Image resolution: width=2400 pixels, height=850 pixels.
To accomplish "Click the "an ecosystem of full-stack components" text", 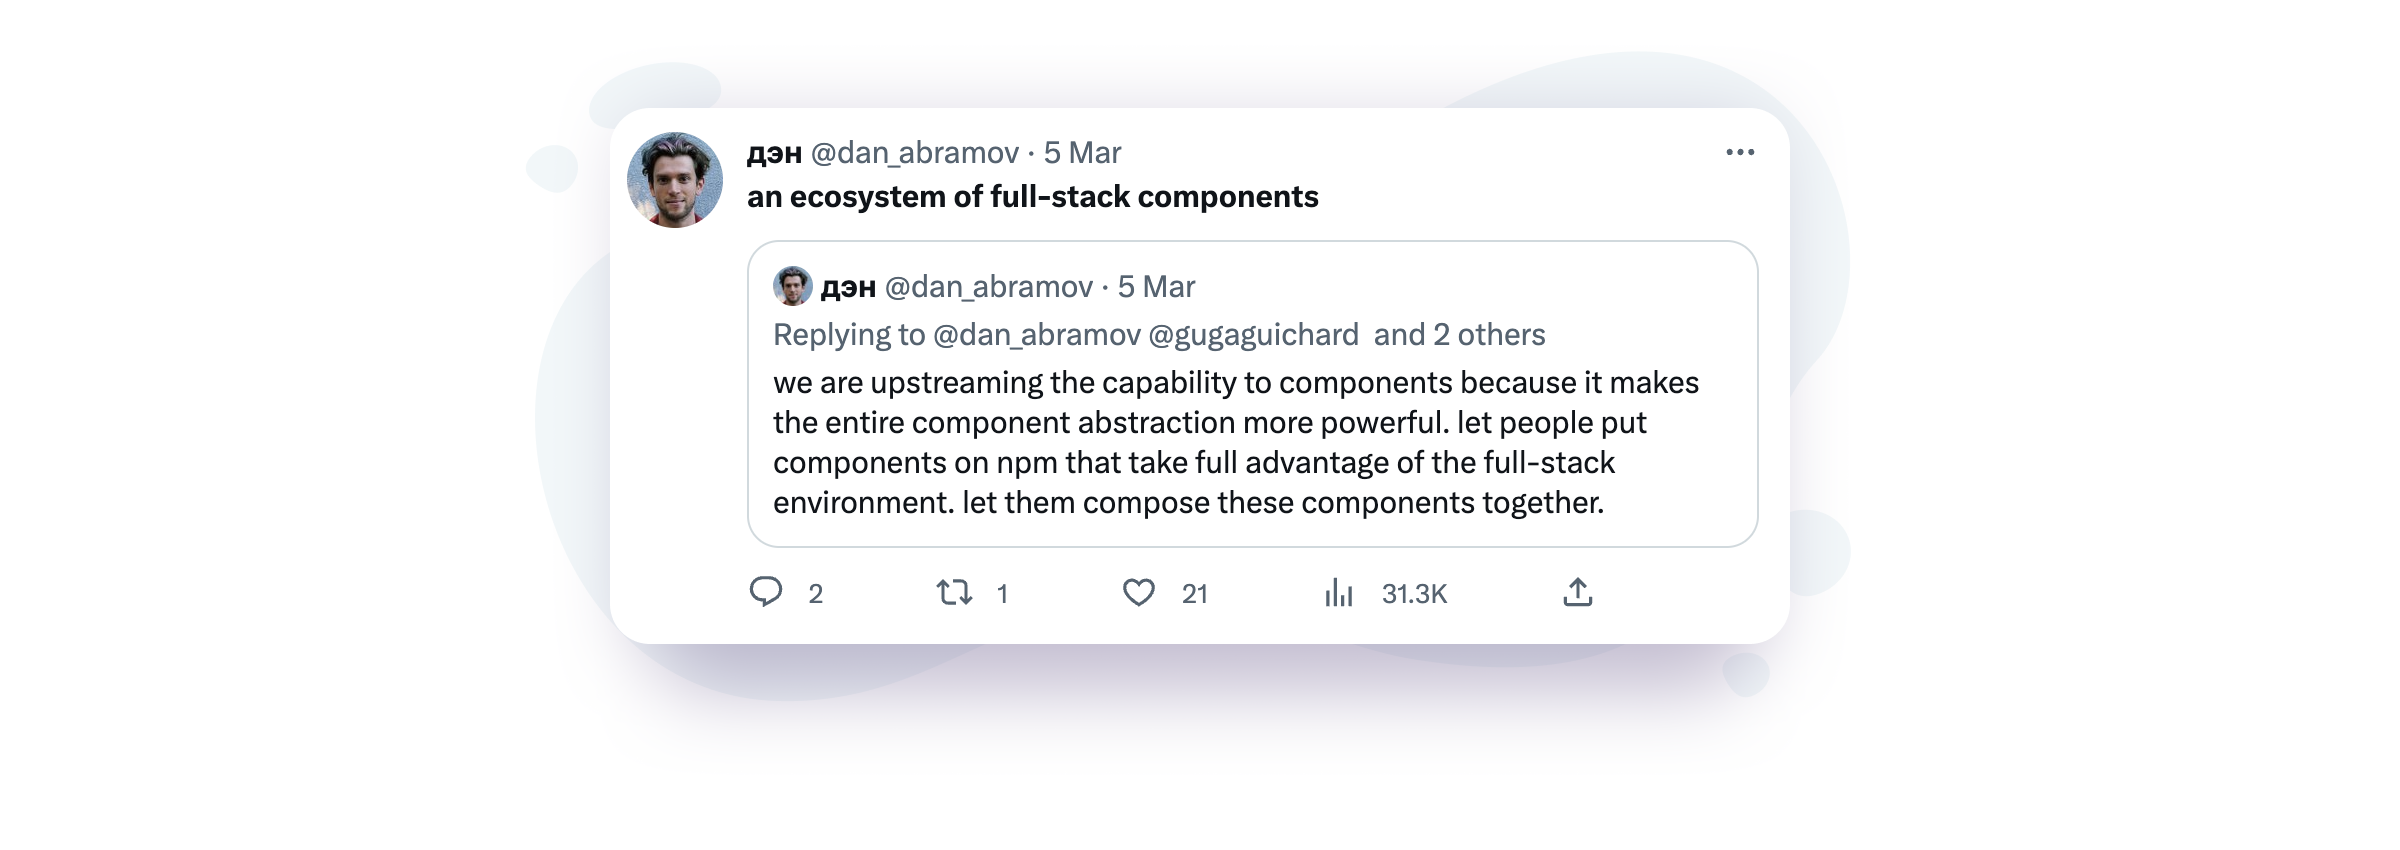I will (1032, 197).
